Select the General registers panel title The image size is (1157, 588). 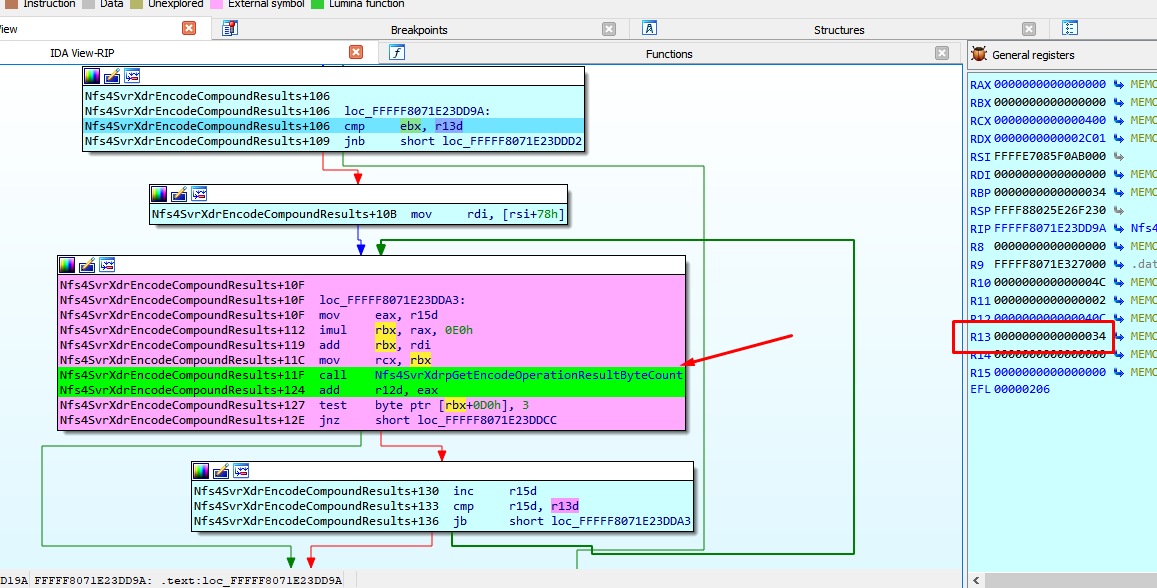[x=1033, y=55]
